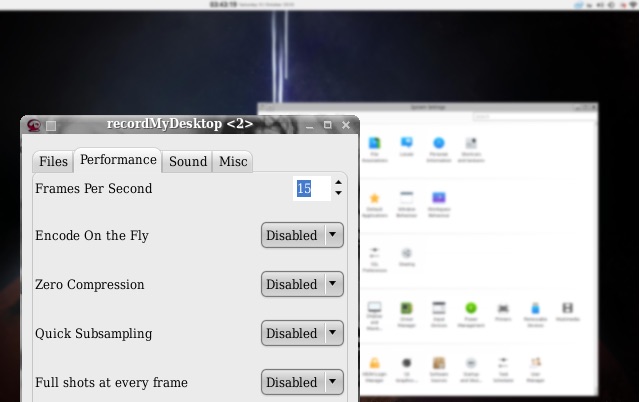
Task: Click the Encode On the Fly label
Action: (92, 235)
